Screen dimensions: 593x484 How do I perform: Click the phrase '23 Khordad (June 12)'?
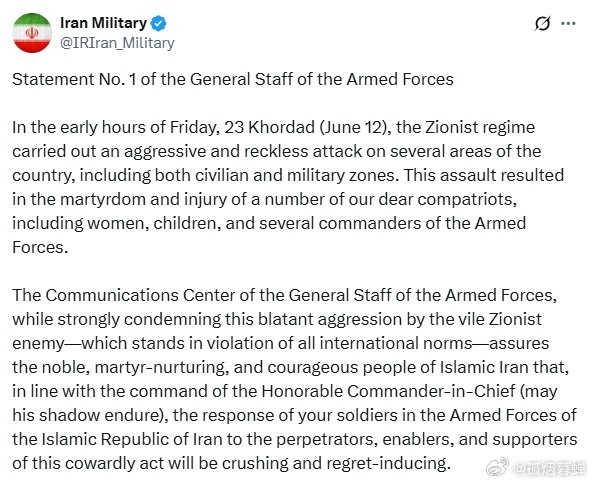307,127
